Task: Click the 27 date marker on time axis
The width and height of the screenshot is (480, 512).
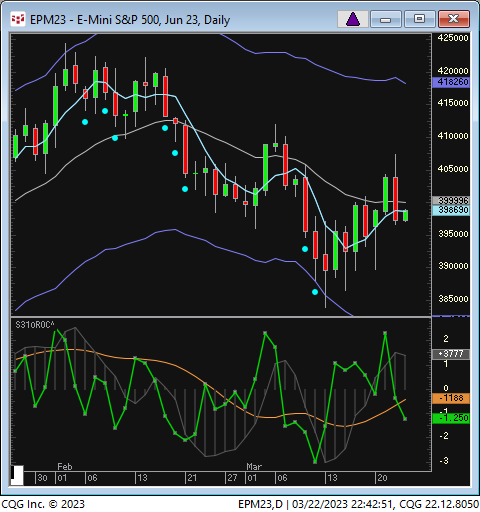Action: pos(232,478)
